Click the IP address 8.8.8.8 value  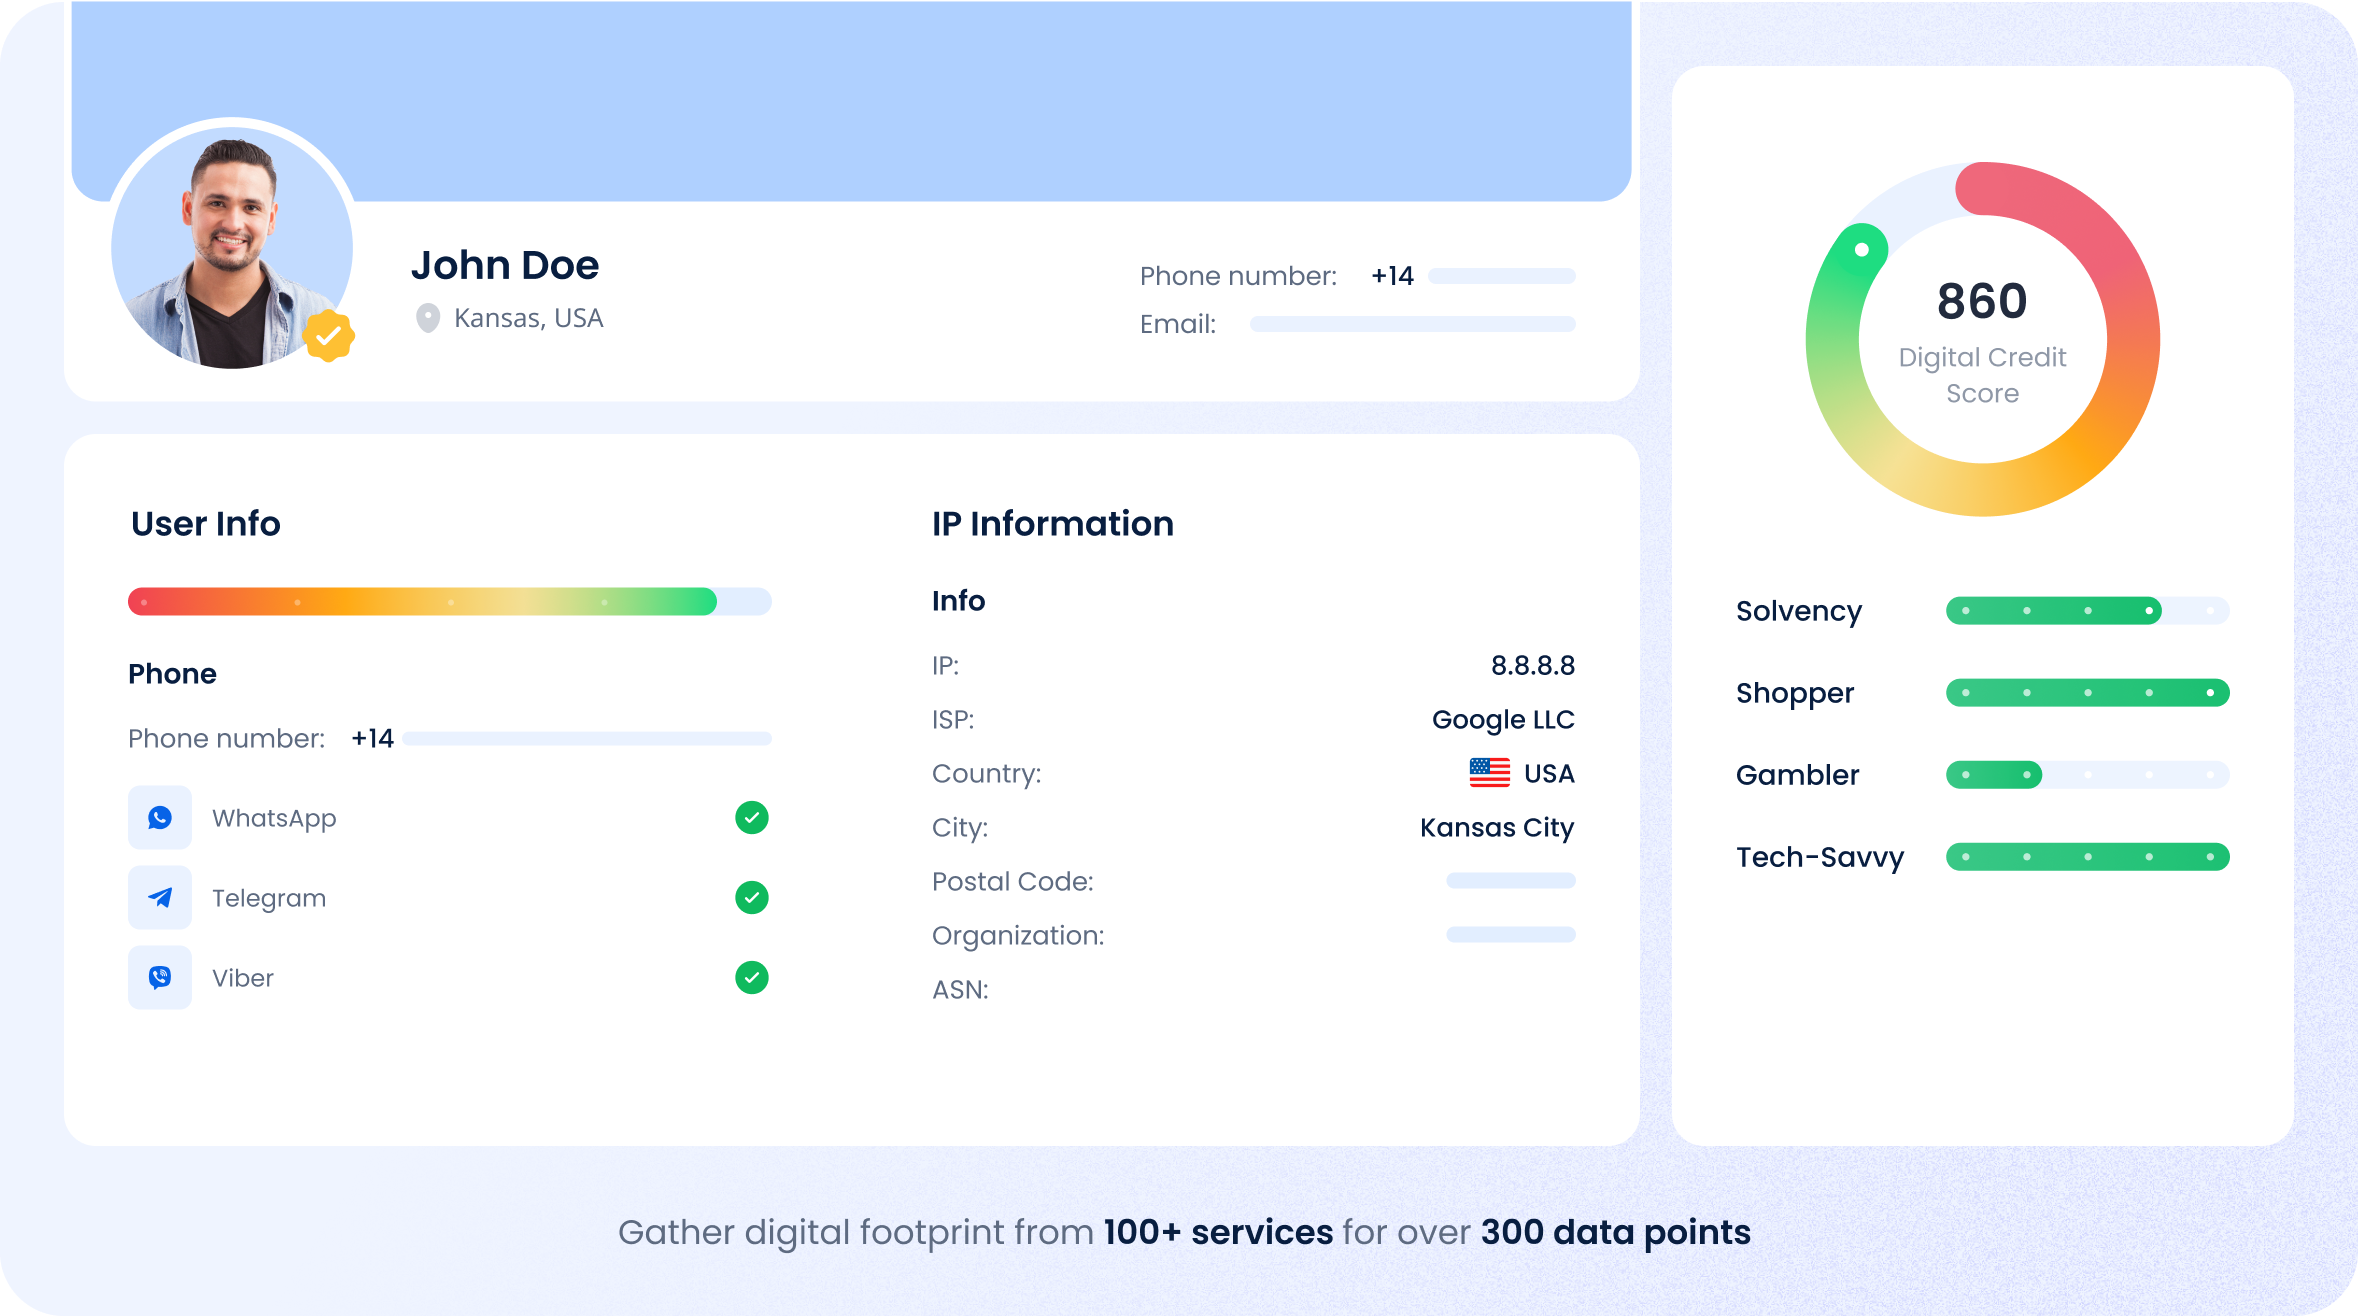point(1535,664)
